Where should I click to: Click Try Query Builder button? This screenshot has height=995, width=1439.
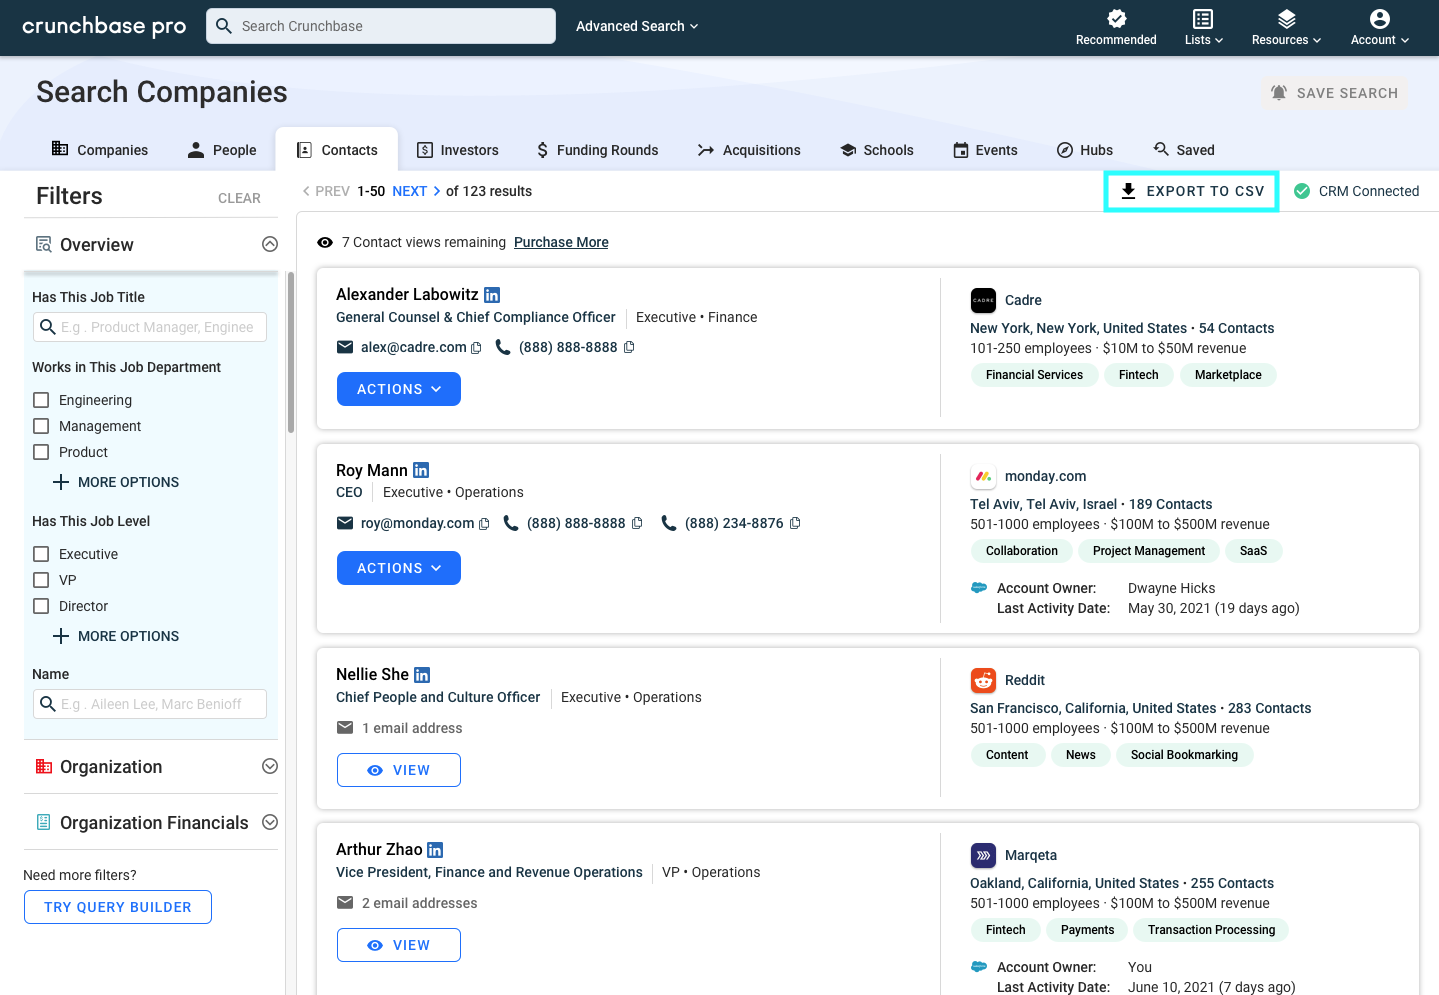click(x=118, y=907)
